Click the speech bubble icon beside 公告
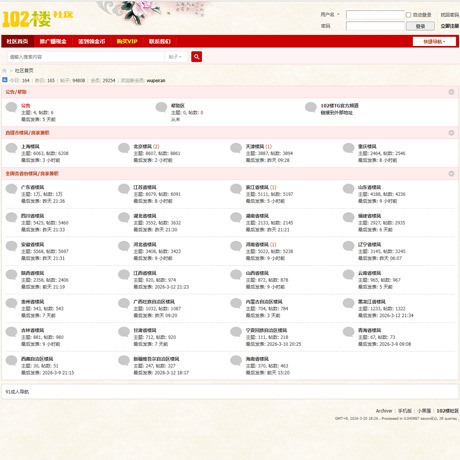The height and width of the screenshot is (460, 460). coord(11,107)
